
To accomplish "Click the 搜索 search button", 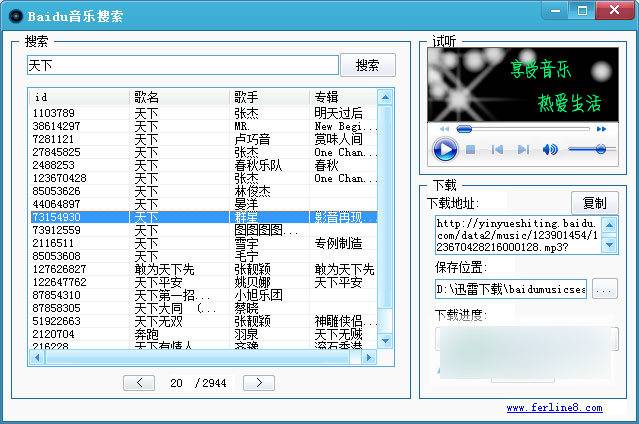I will tap(367, 65).
